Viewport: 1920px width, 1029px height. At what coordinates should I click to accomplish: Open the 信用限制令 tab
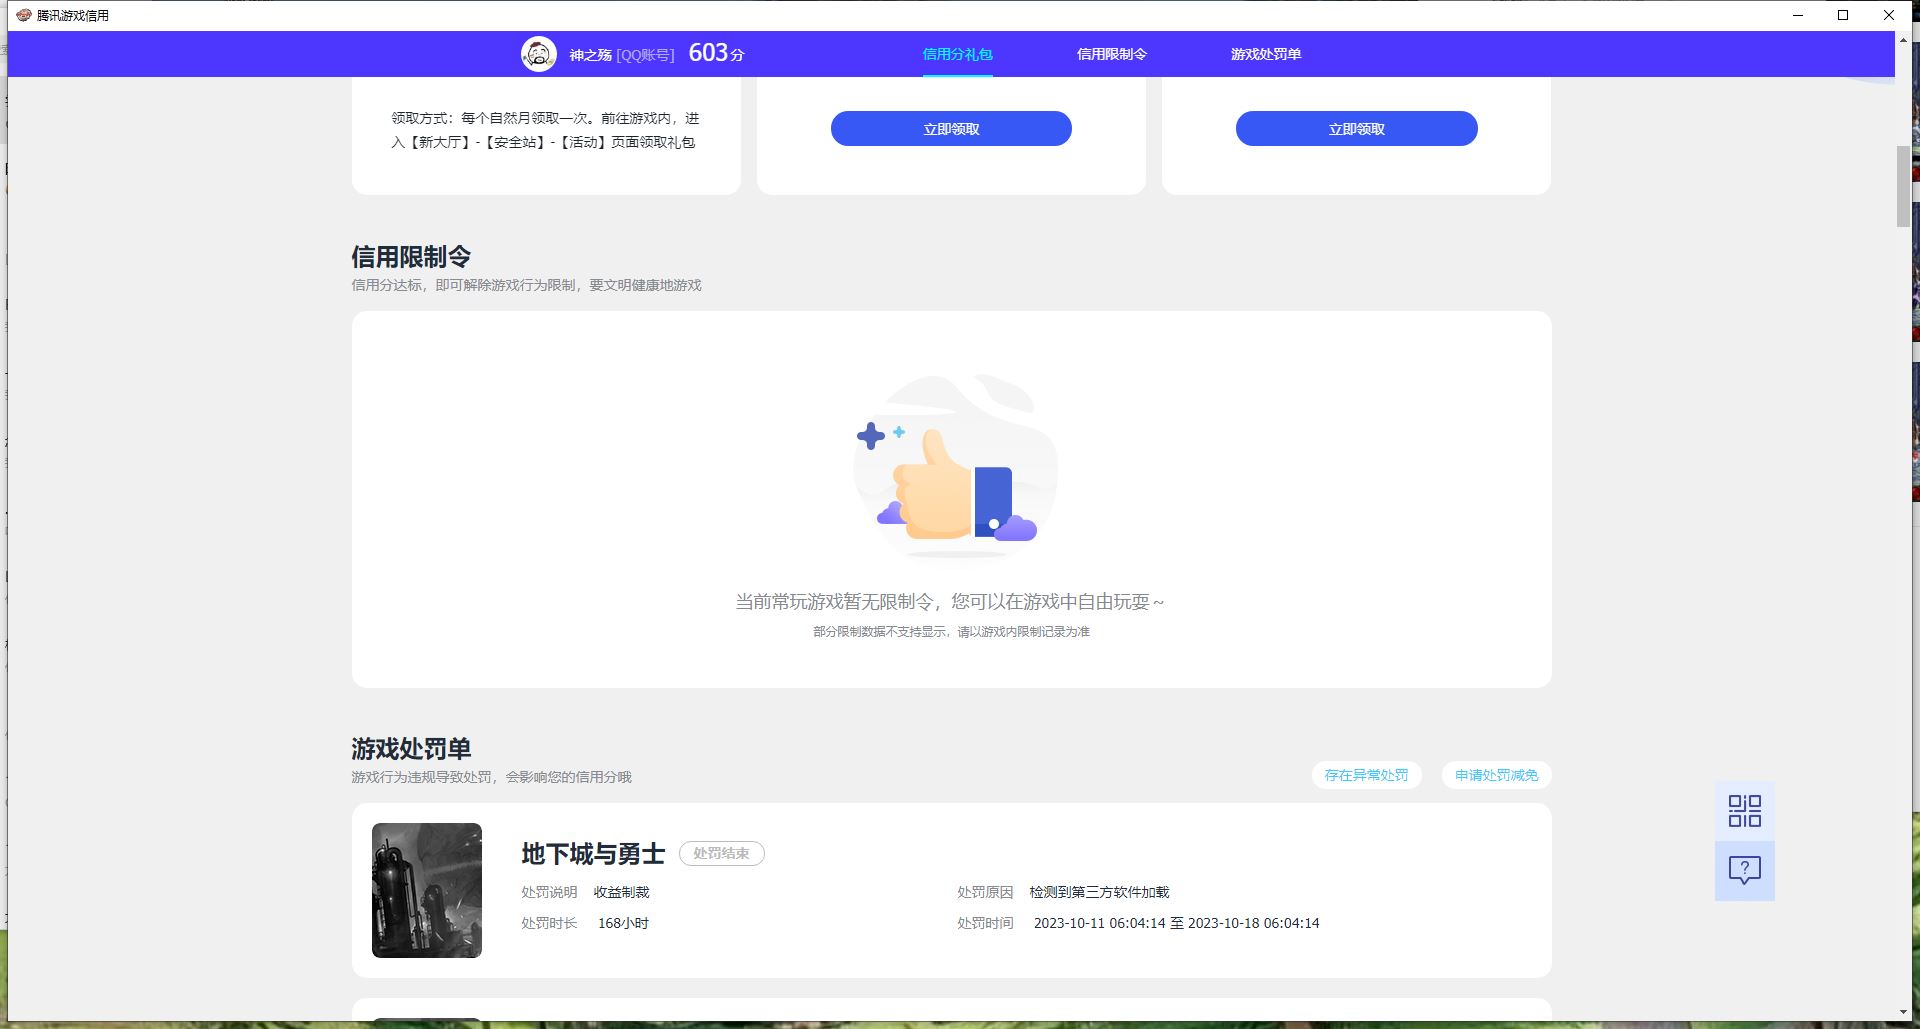point(1111,54)
